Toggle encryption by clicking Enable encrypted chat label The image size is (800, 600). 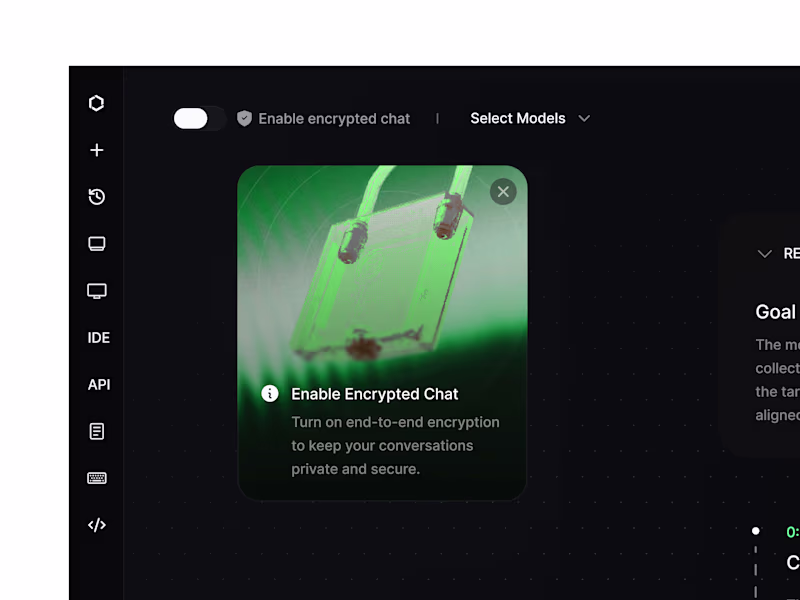[334, 118]
